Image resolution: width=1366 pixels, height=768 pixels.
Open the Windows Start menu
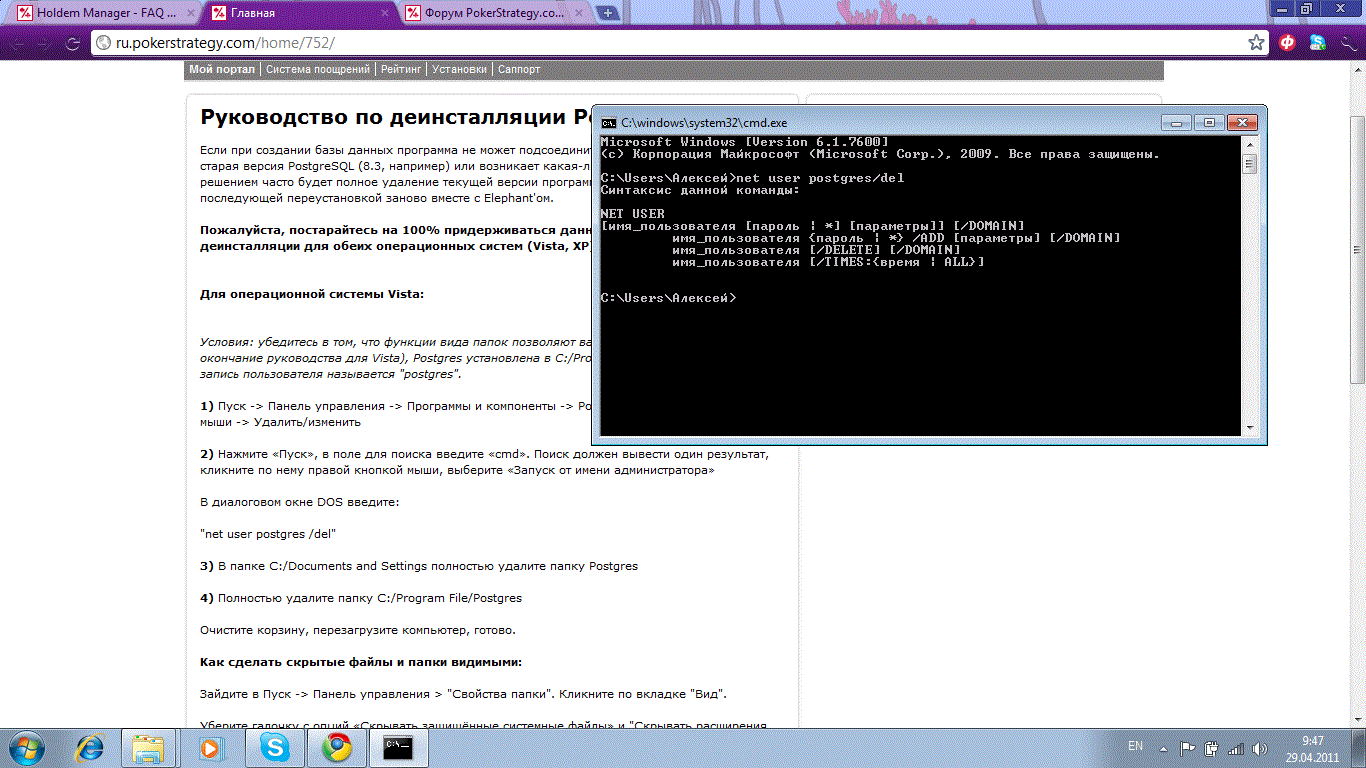click(x=26, y=747)
